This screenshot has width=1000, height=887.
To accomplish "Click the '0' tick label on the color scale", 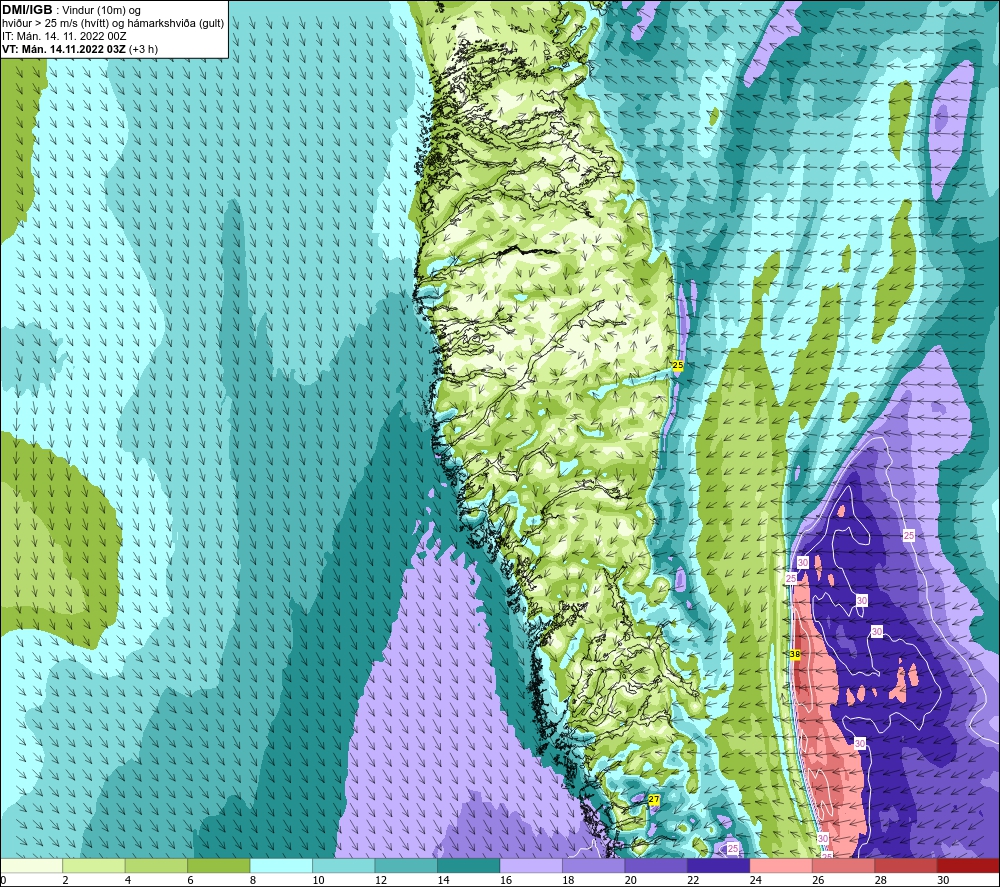I will 3,880.
